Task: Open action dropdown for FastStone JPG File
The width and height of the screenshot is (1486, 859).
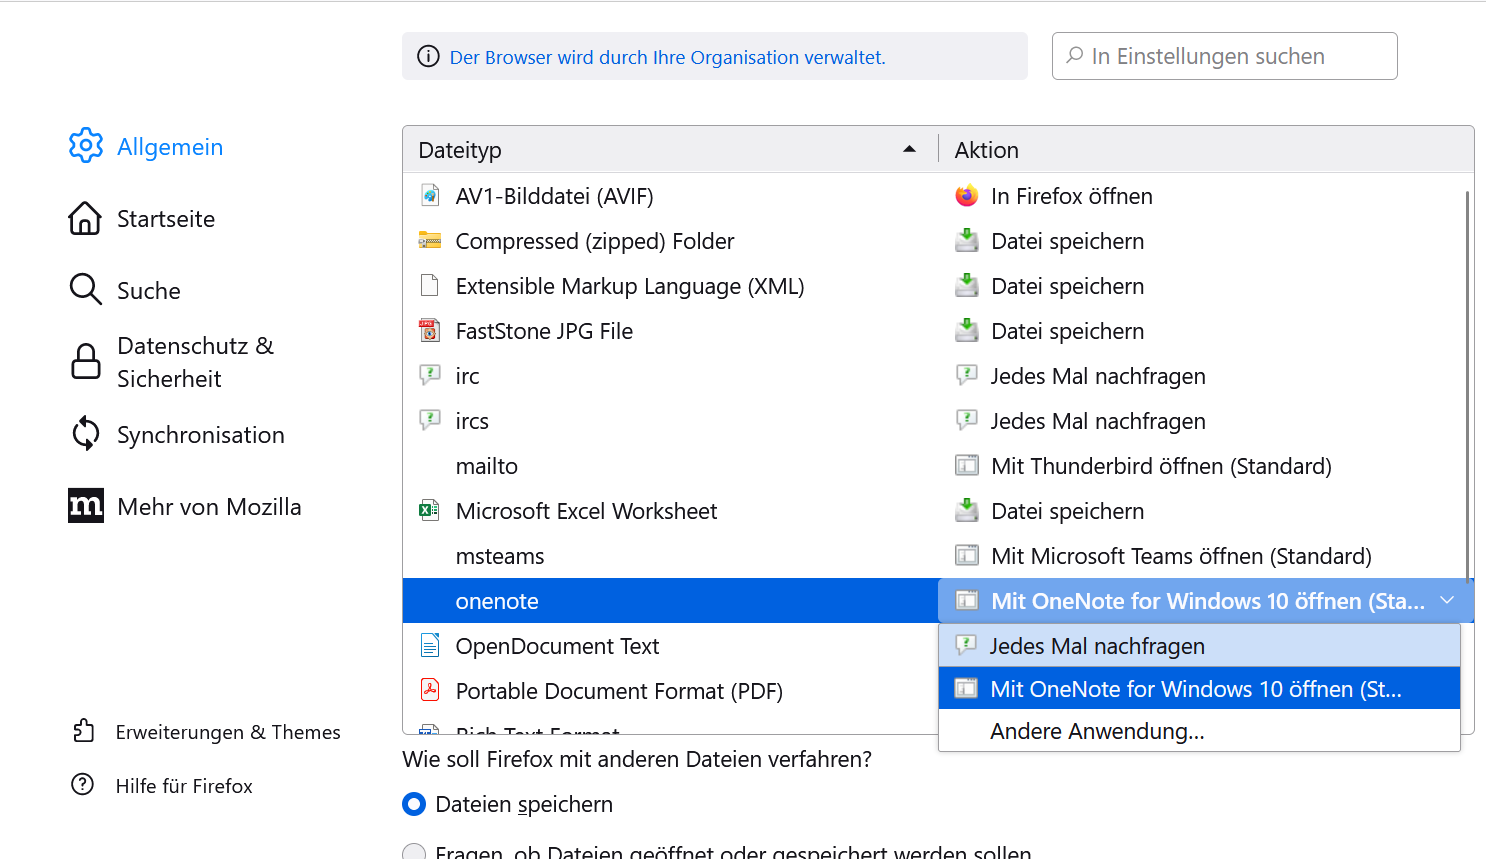Action: [x=1205, y=330]
